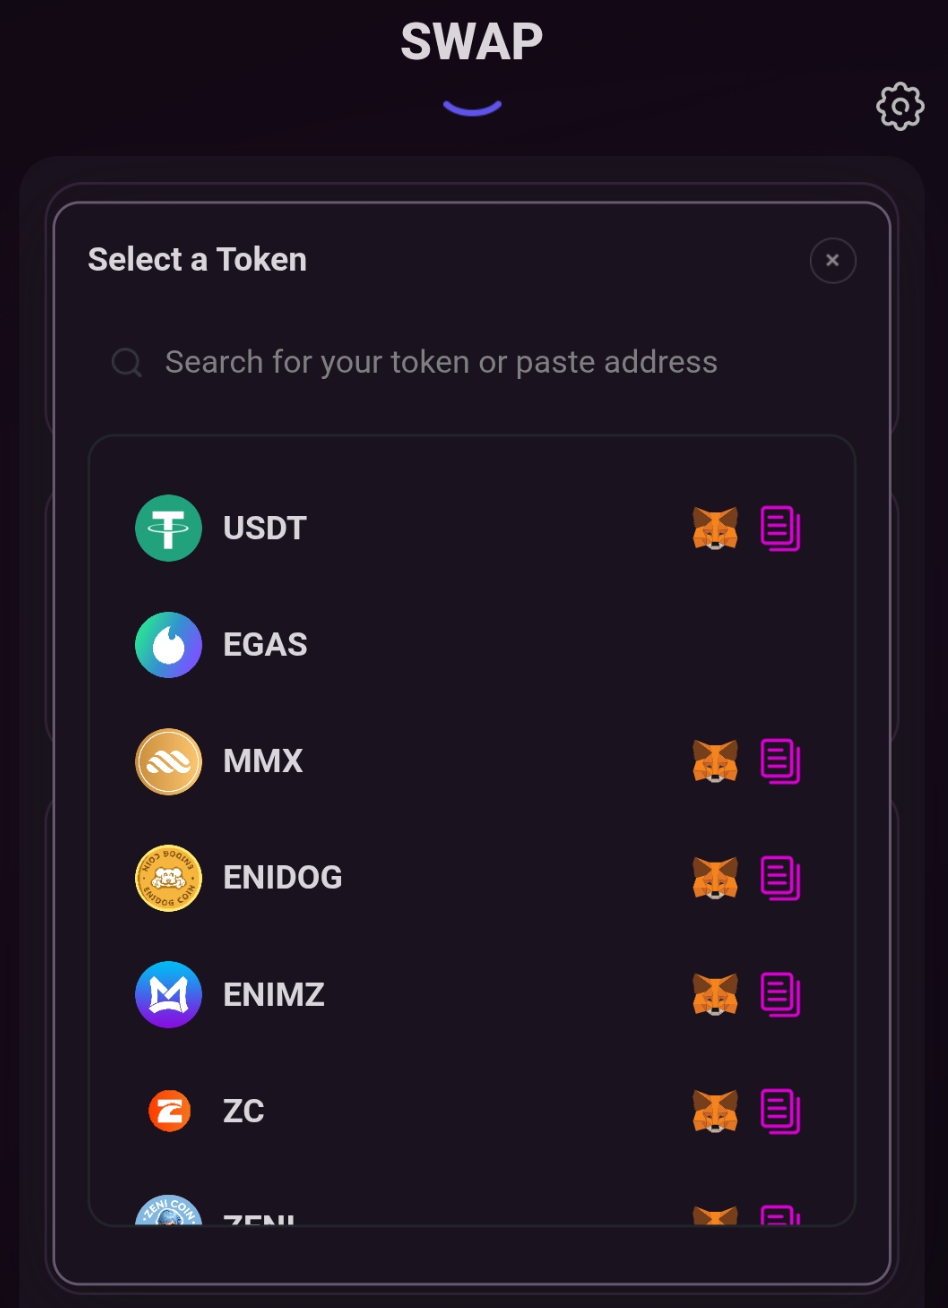Copy USDT contract address

[780, 528]
